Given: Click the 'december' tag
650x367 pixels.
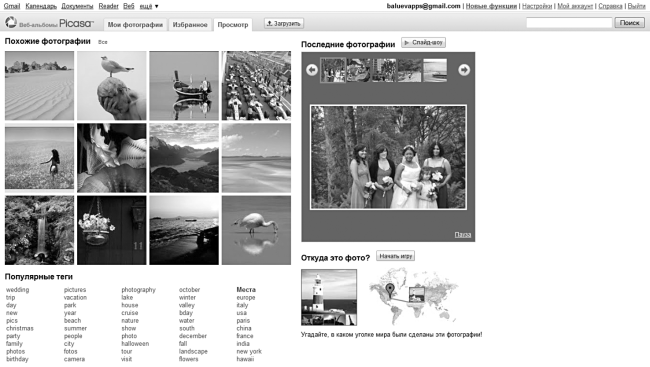Looking at the screenshot, I should (x=192, y=336).
